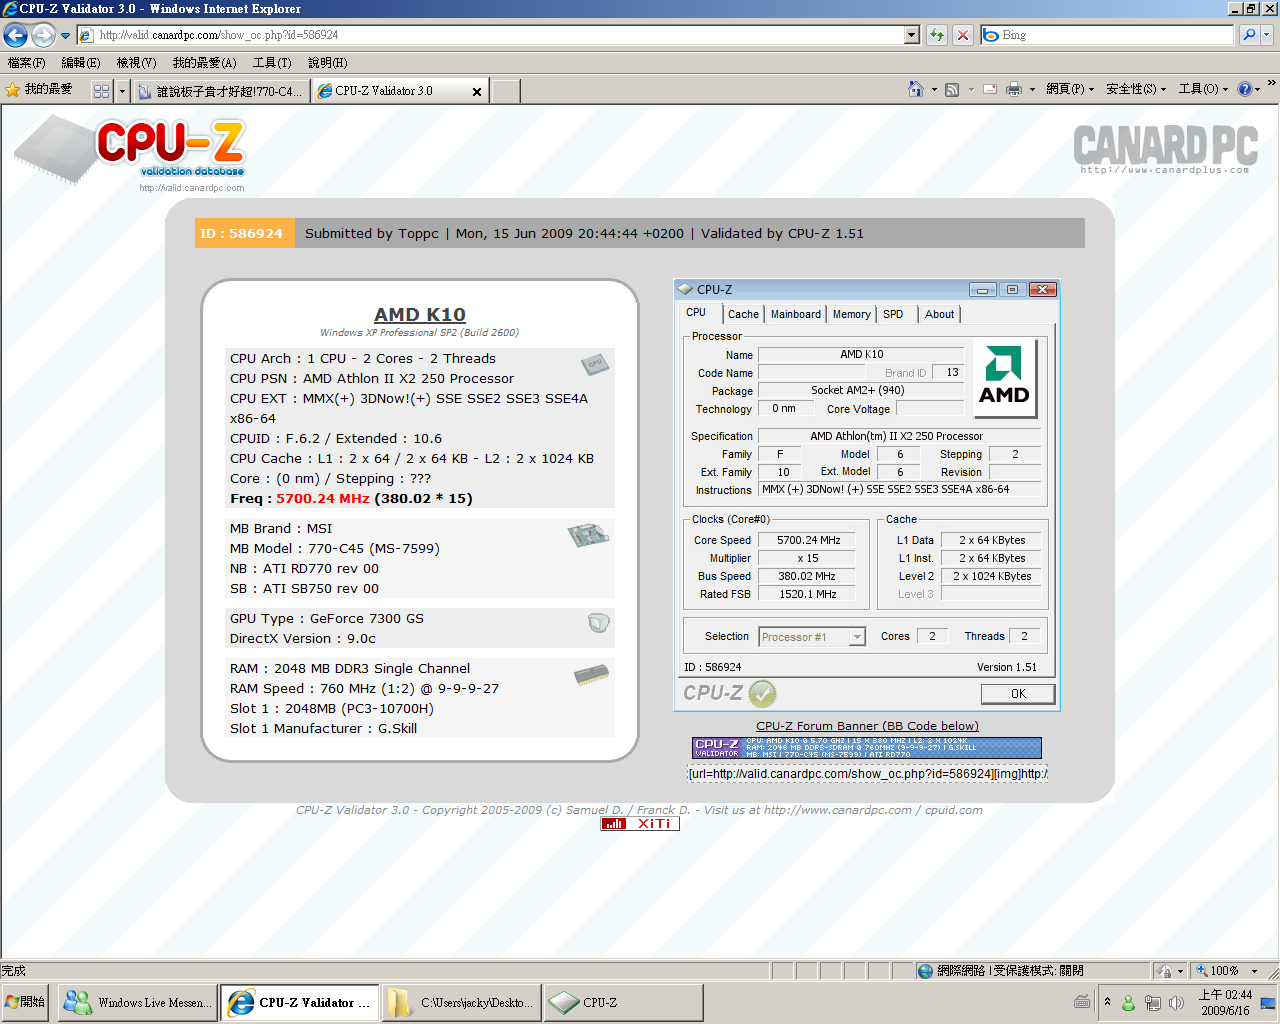Click the address bar showing valid.canardpc.com URL
The image size is (1280, 1024).
[490, 35]
